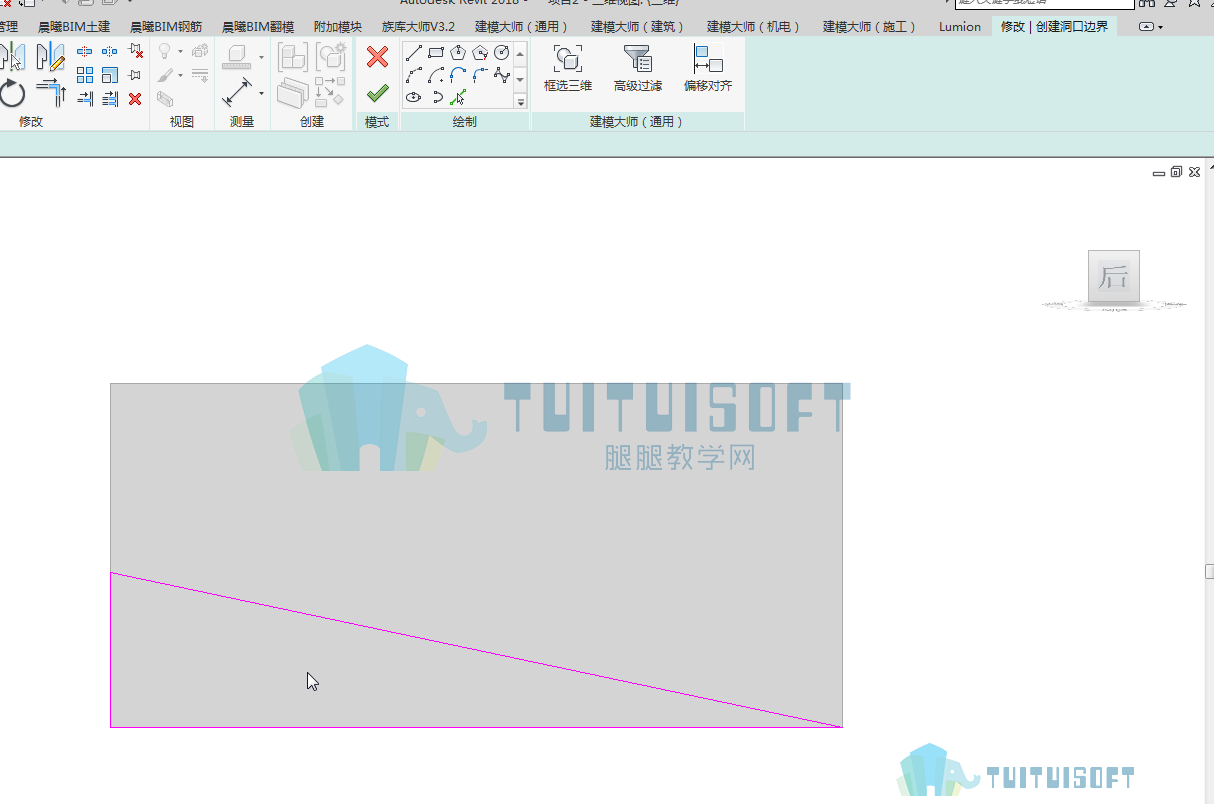1214x804 pixels.
Task: Click the Unpin tool icon
Action: coord(135,51)
